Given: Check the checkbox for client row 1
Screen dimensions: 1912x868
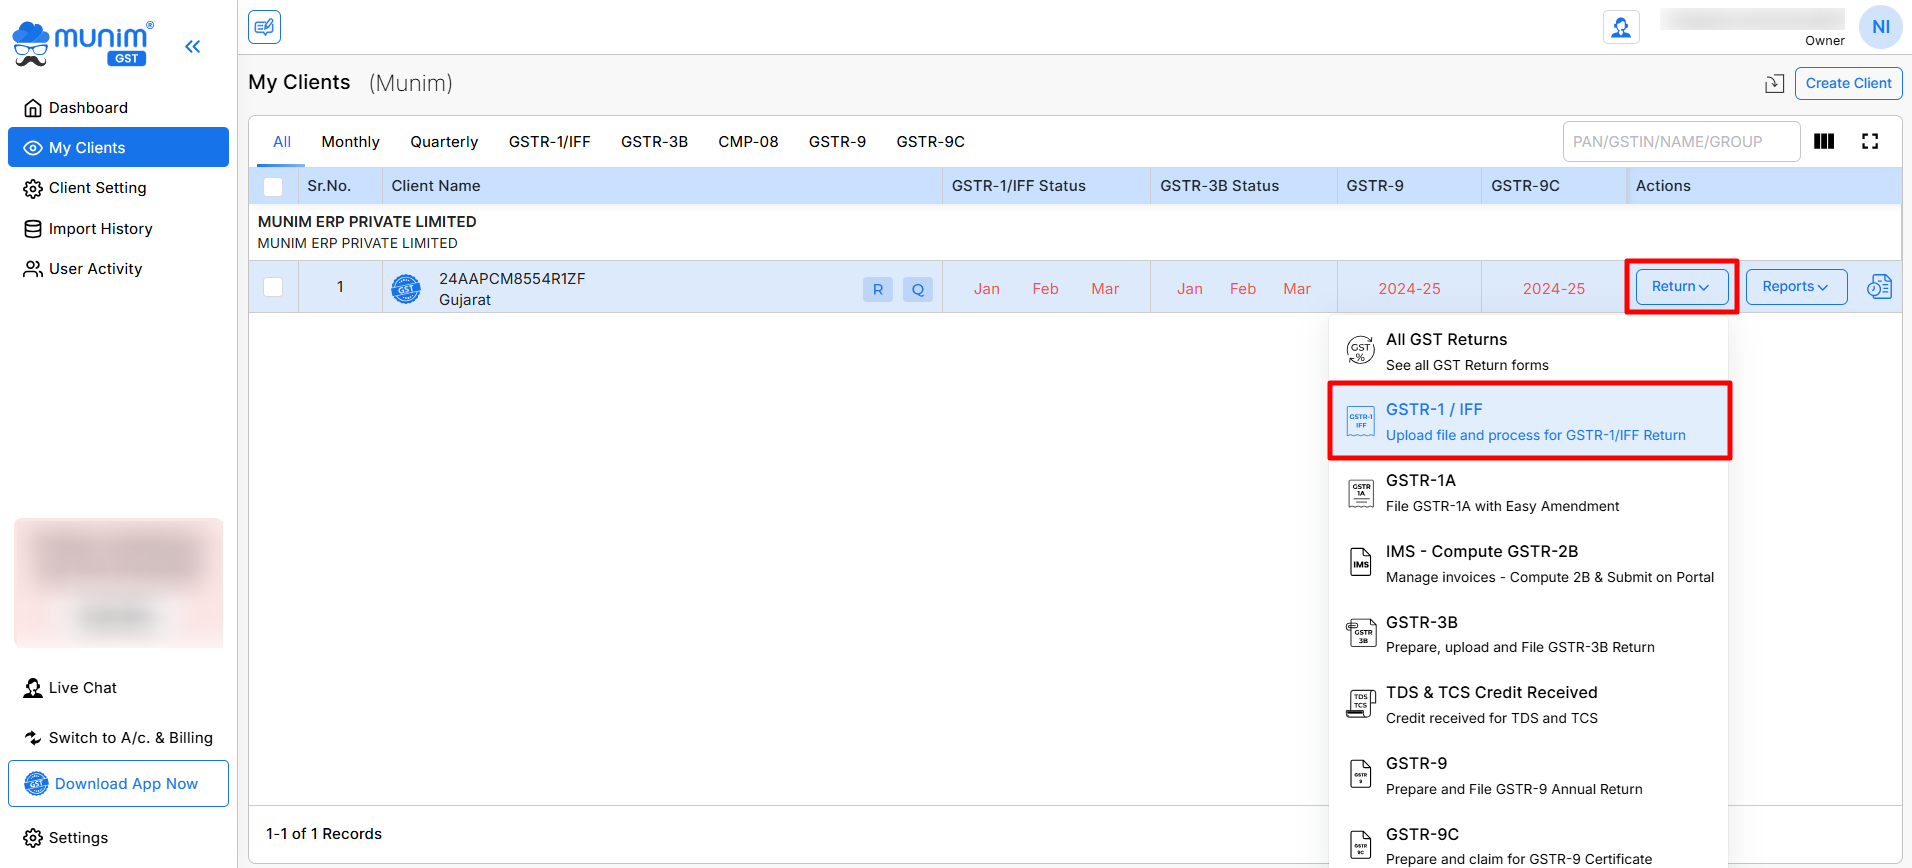Looking at the screenshot, I should click(273, 287).
